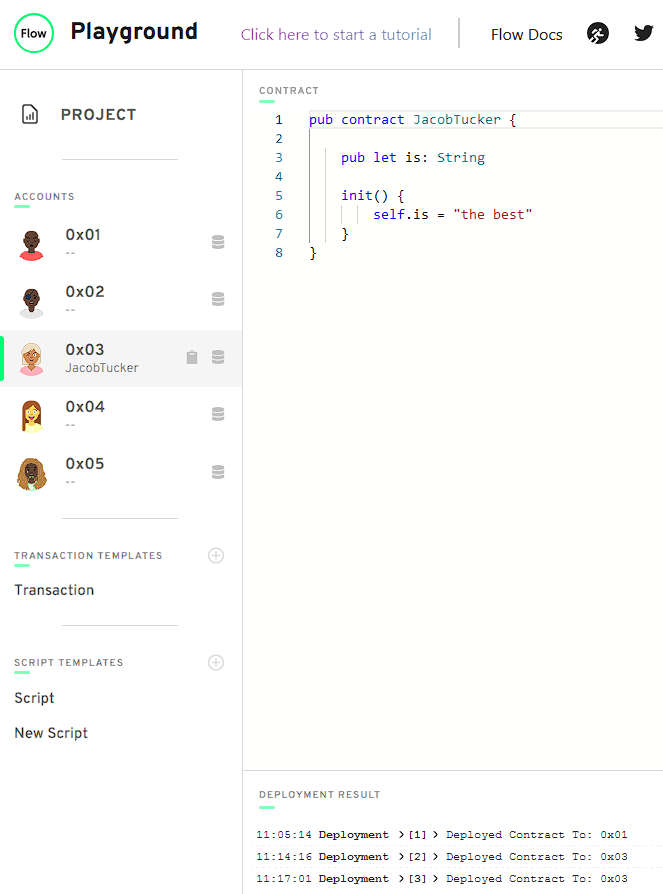
Task: Place cursor on code line 1 contract declaration
Action: point(412,120)
